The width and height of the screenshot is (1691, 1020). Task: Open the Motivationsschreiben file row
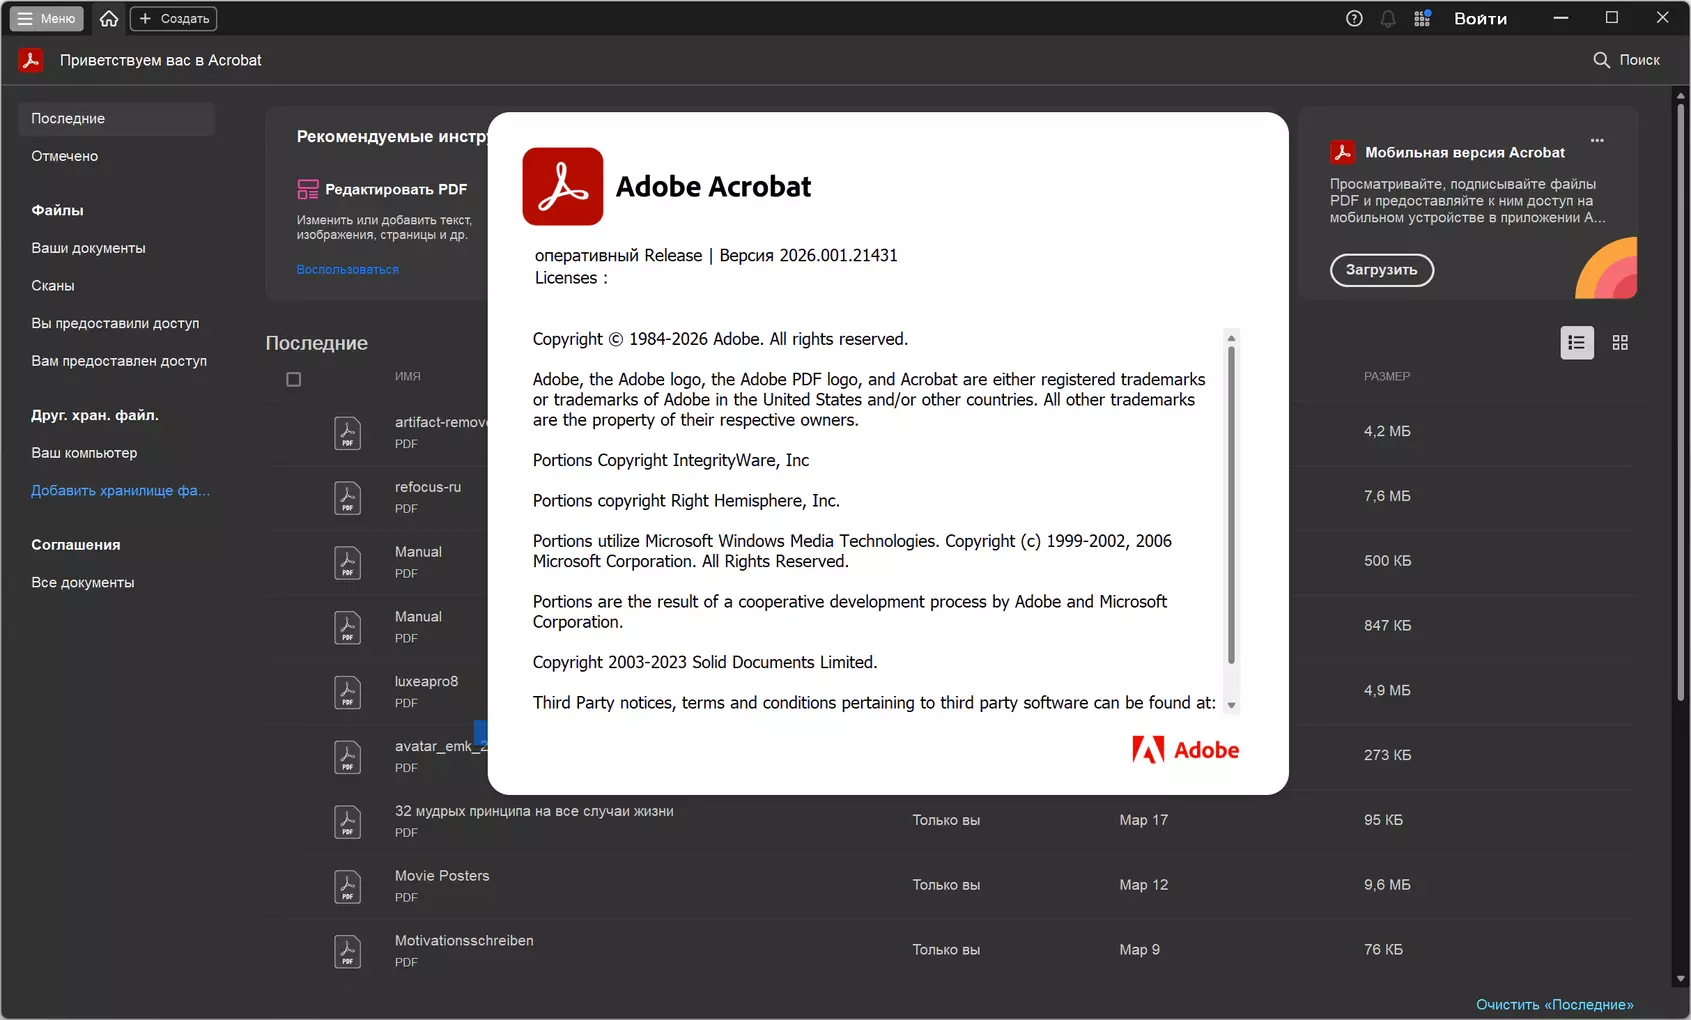coord(464,941)
